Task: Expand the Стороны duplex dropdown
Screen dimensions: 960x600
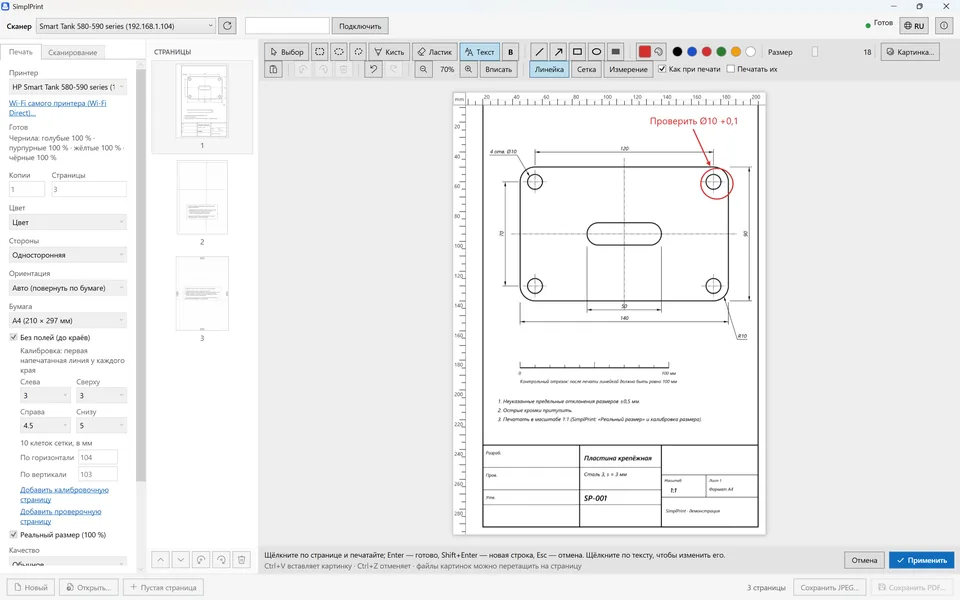Action: pos(67,255)
